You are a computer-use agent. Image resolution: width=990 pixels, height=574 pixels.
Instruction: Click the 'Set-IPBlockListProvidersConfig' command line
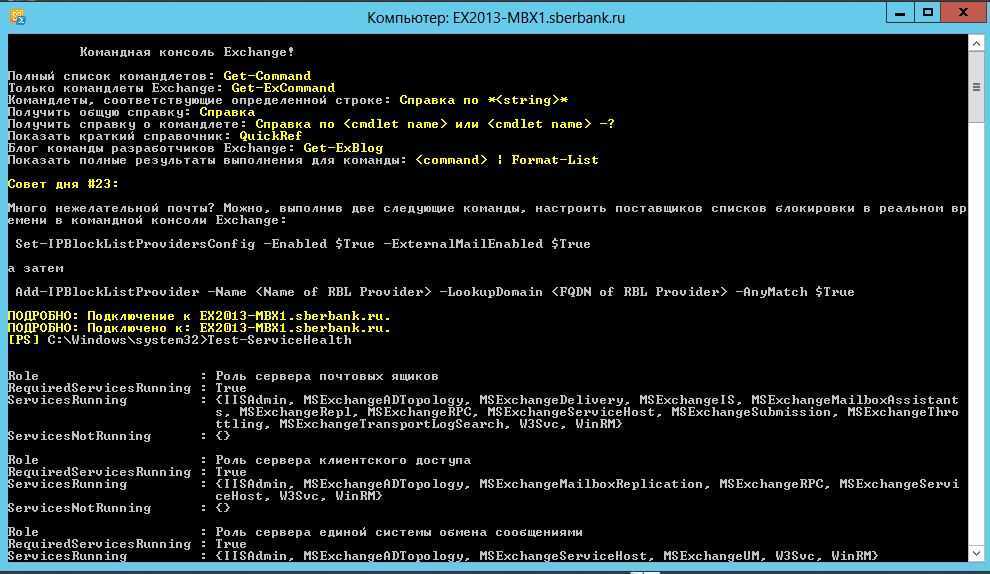[x=303, y=244]
